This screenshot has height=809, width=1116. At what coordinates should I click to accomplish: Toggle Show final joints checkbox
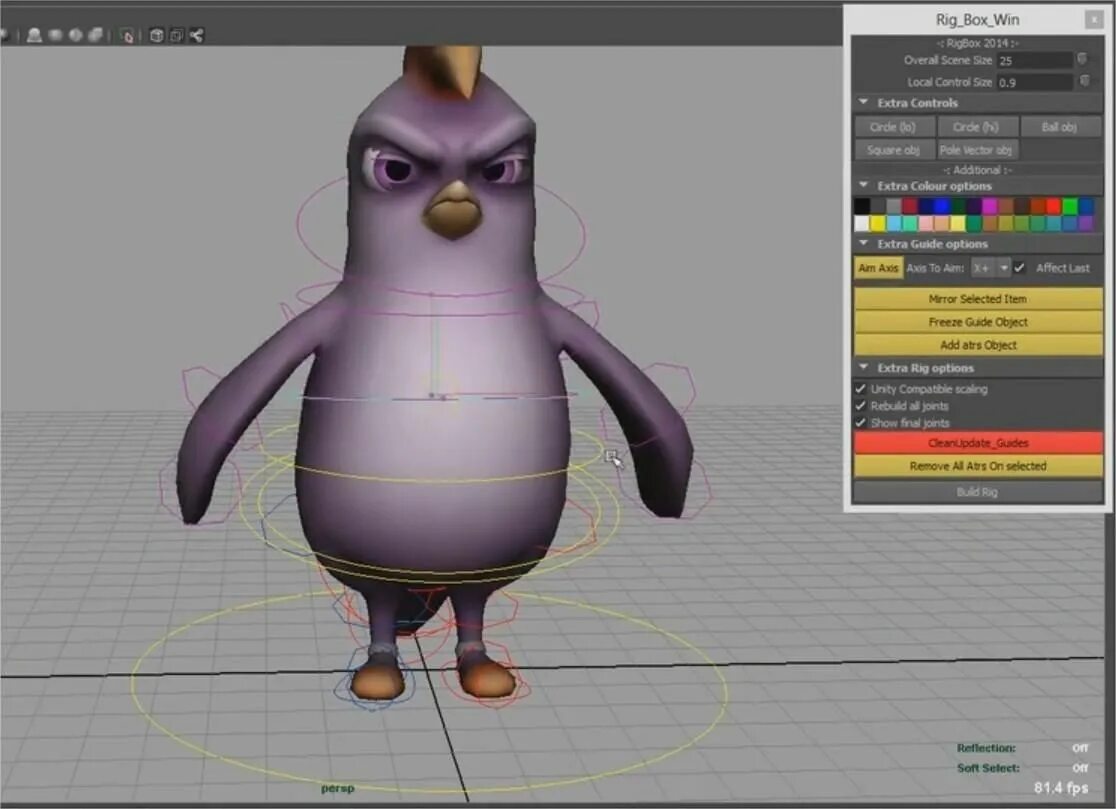pos(860,423)
